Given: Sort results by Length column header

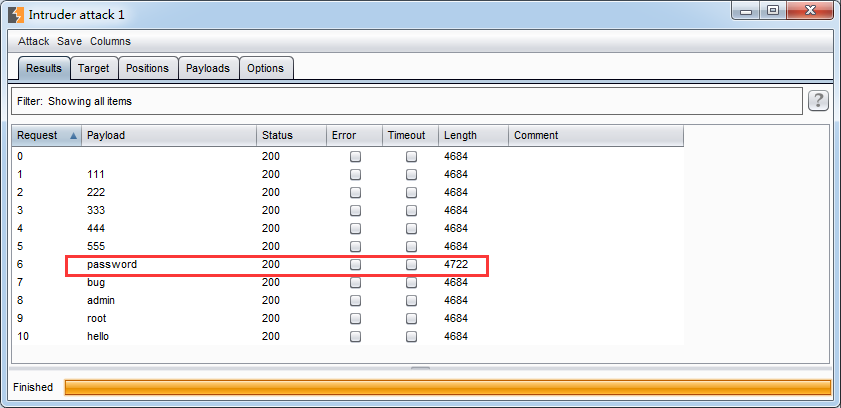Looking at the screenshot, I should point(472,136).
